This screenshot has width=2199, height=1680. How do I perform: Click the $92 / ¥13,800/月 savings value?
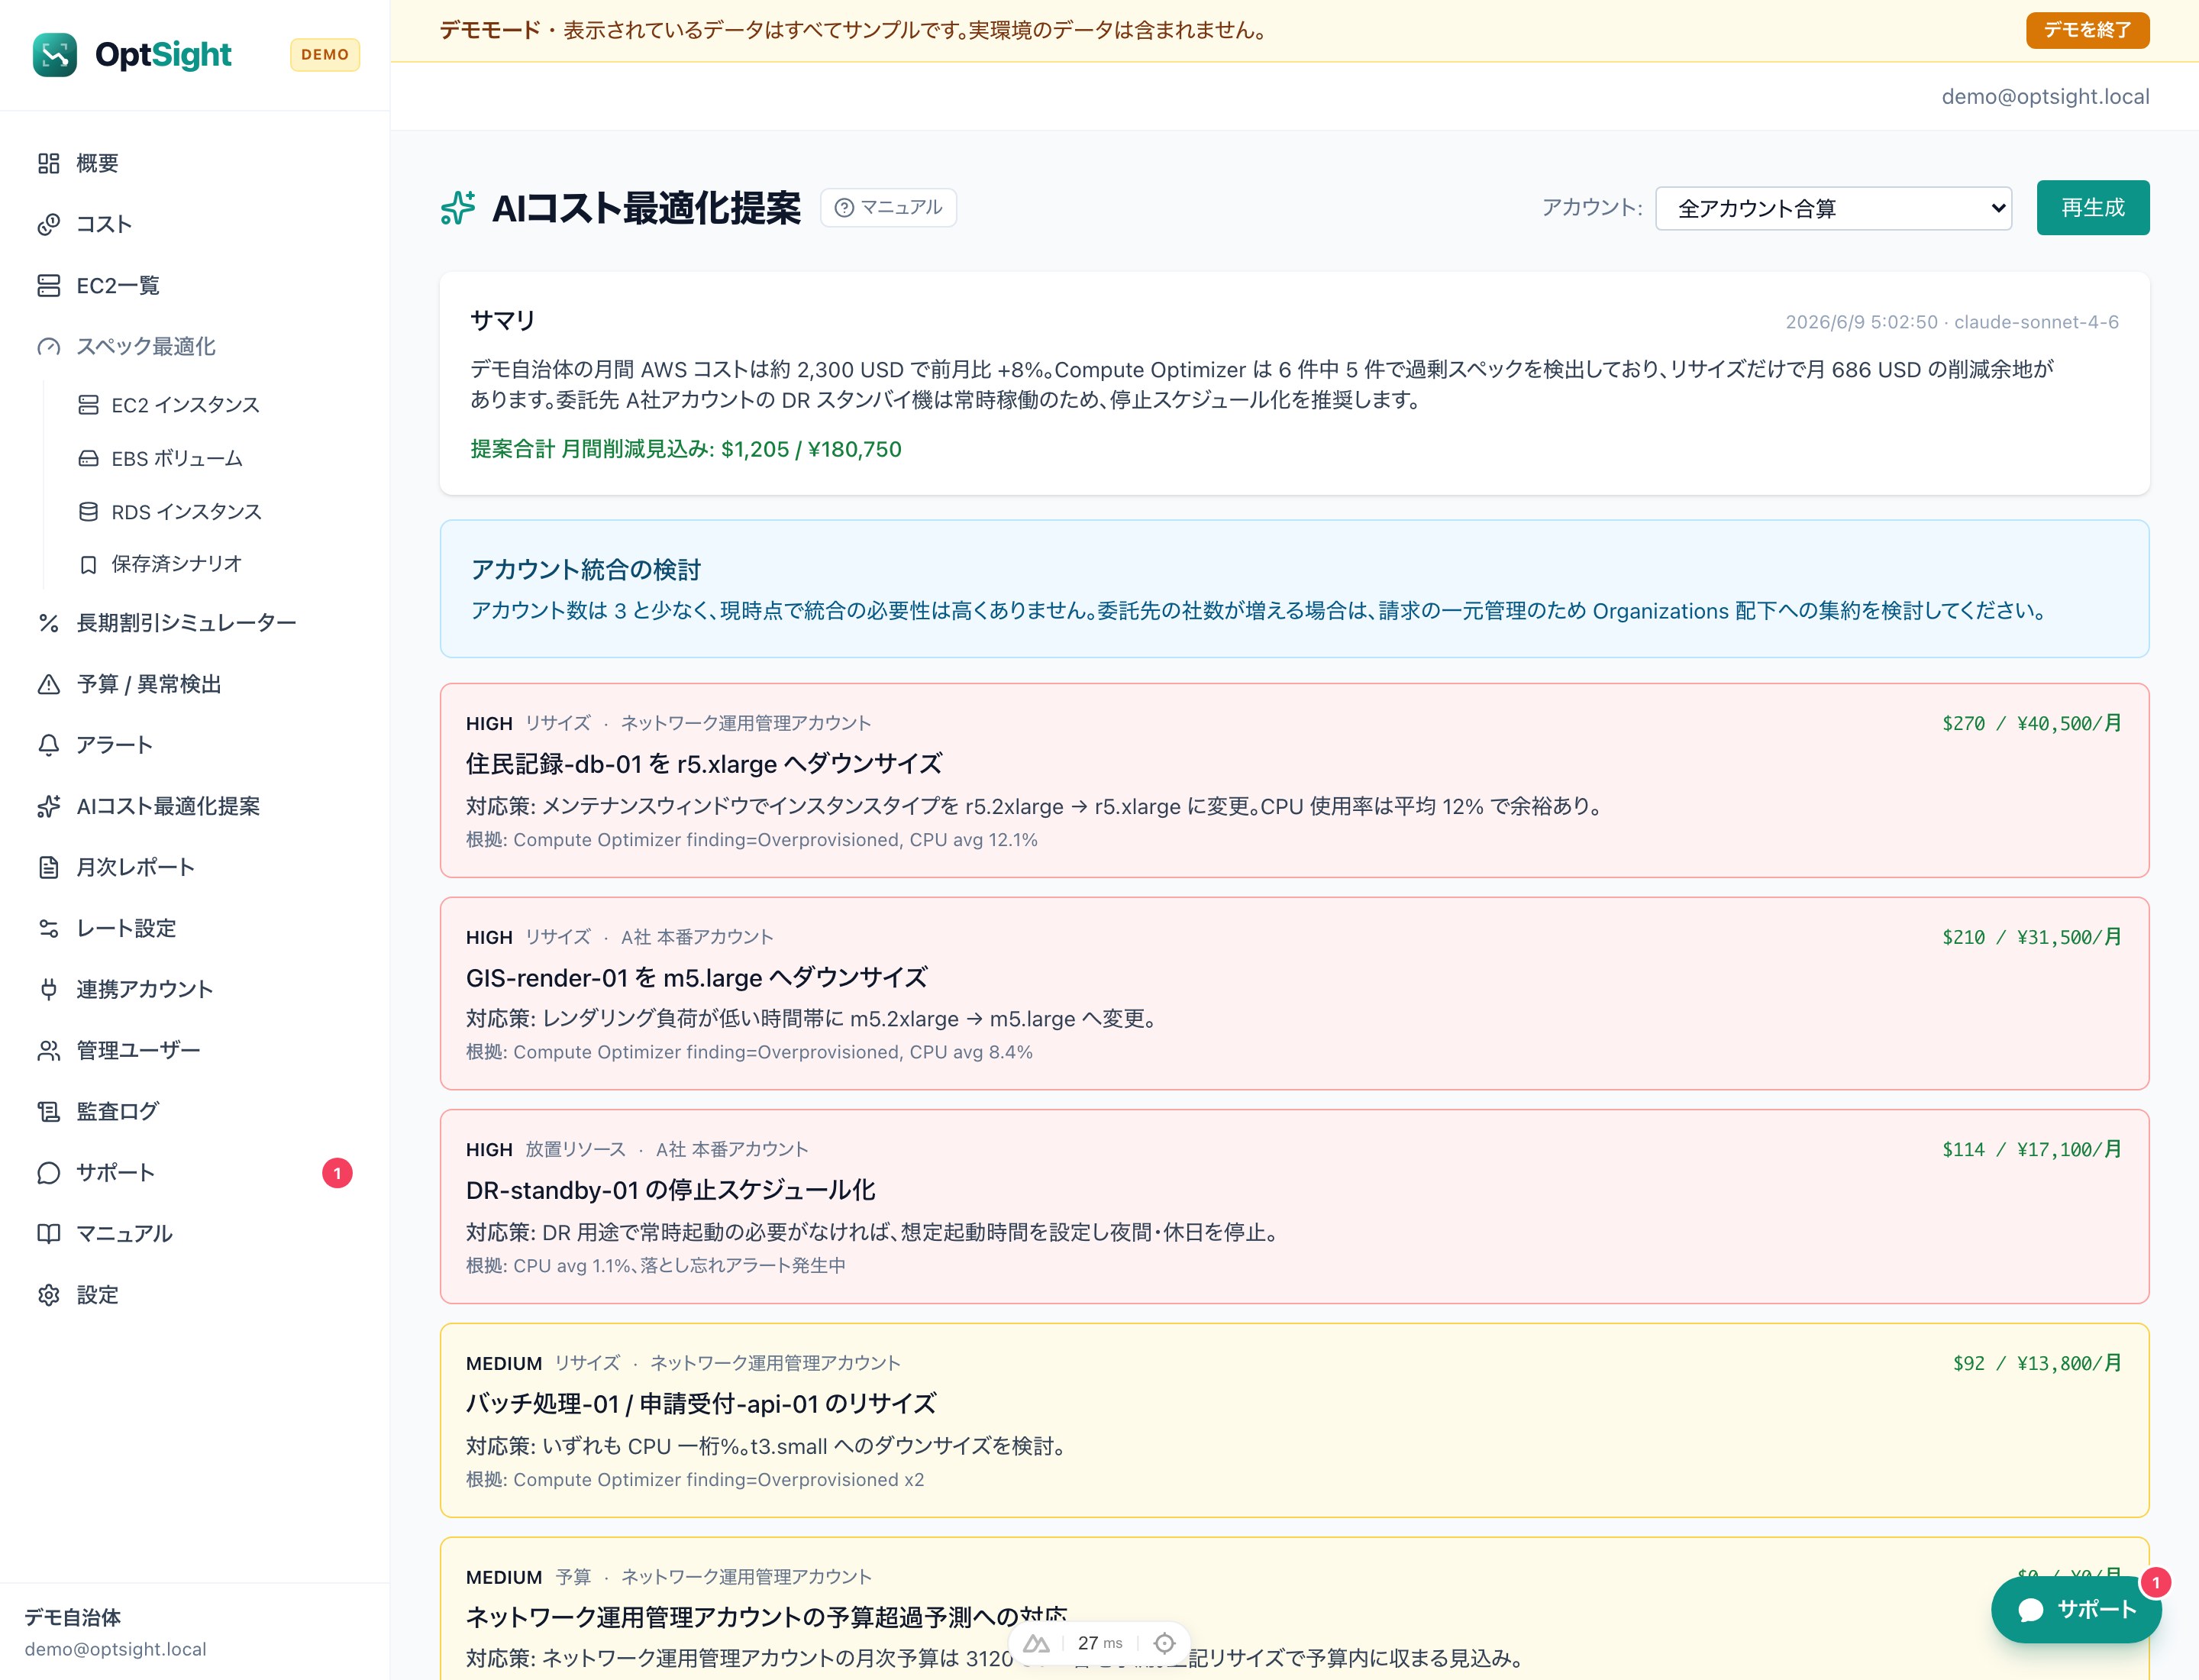[x=2036, y=1363]
